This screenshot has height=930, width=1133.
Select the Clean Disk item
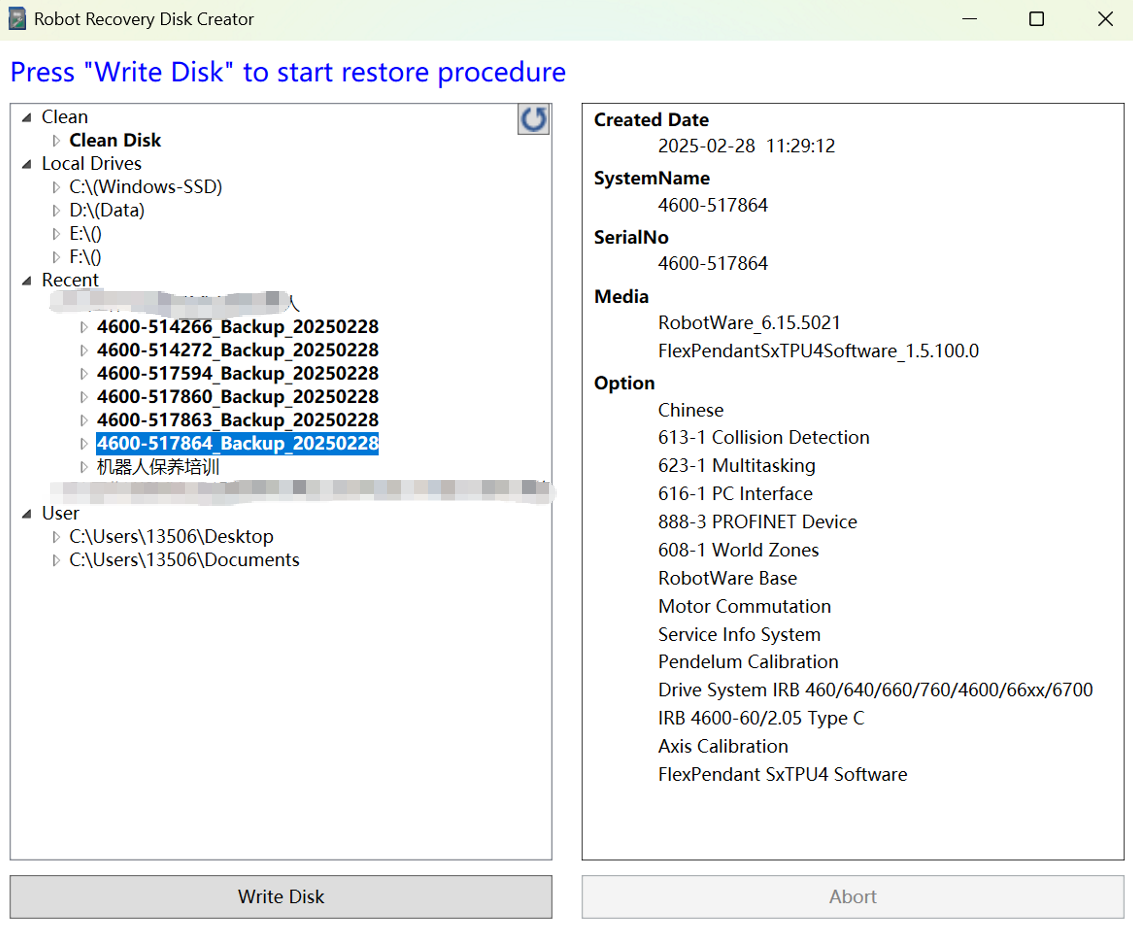115,140
